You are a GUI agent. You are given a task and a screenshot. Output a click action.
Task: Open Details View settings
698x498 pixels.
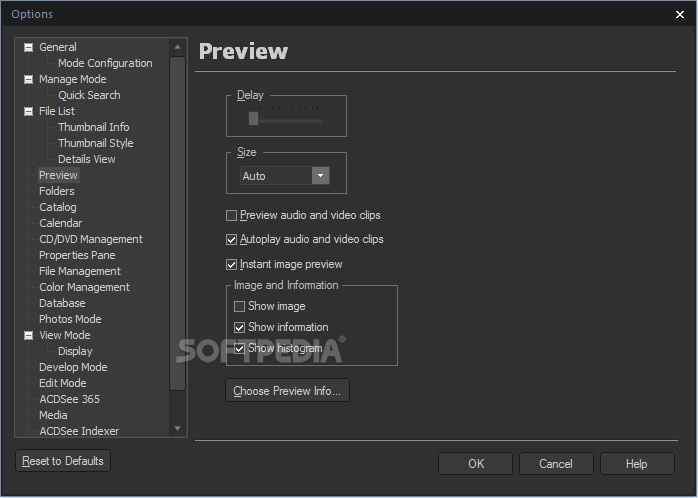[x=87, y=159]
